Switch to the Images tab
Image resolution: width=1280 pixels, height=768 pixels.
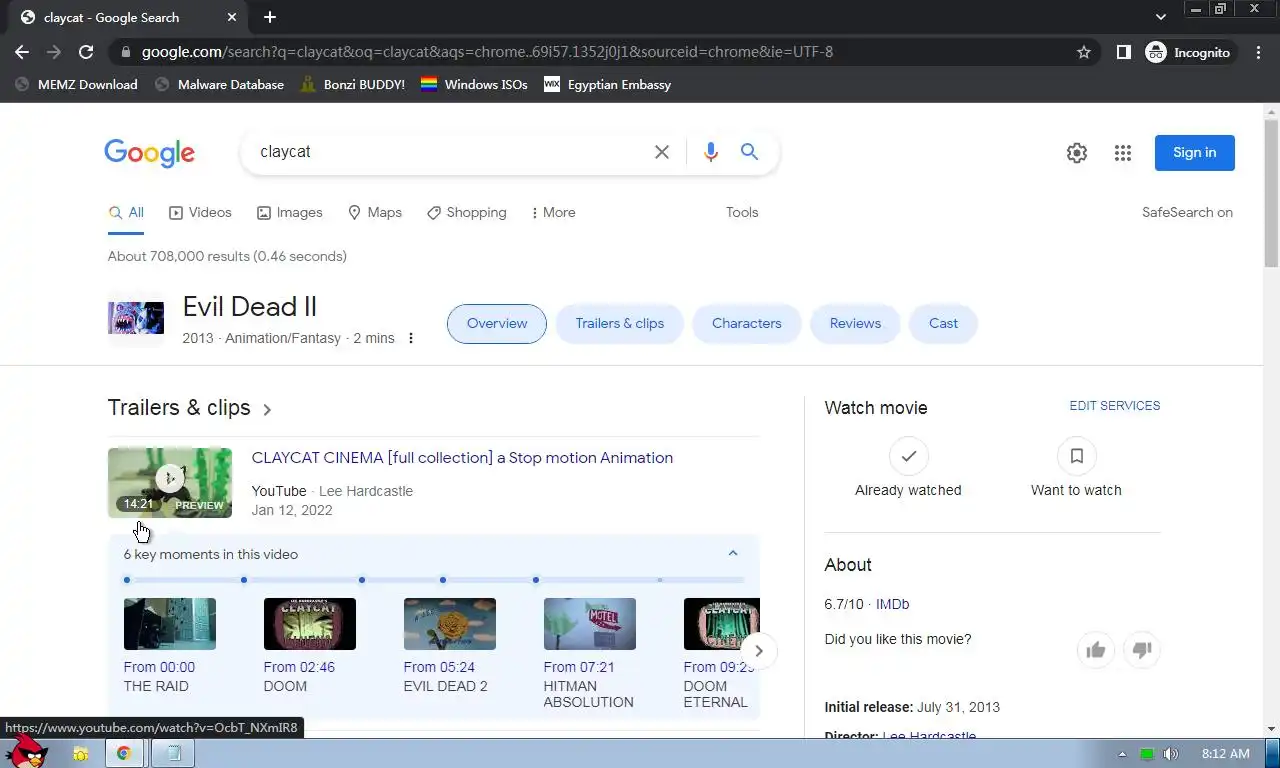pyautogui.click(x=290, y=213)
